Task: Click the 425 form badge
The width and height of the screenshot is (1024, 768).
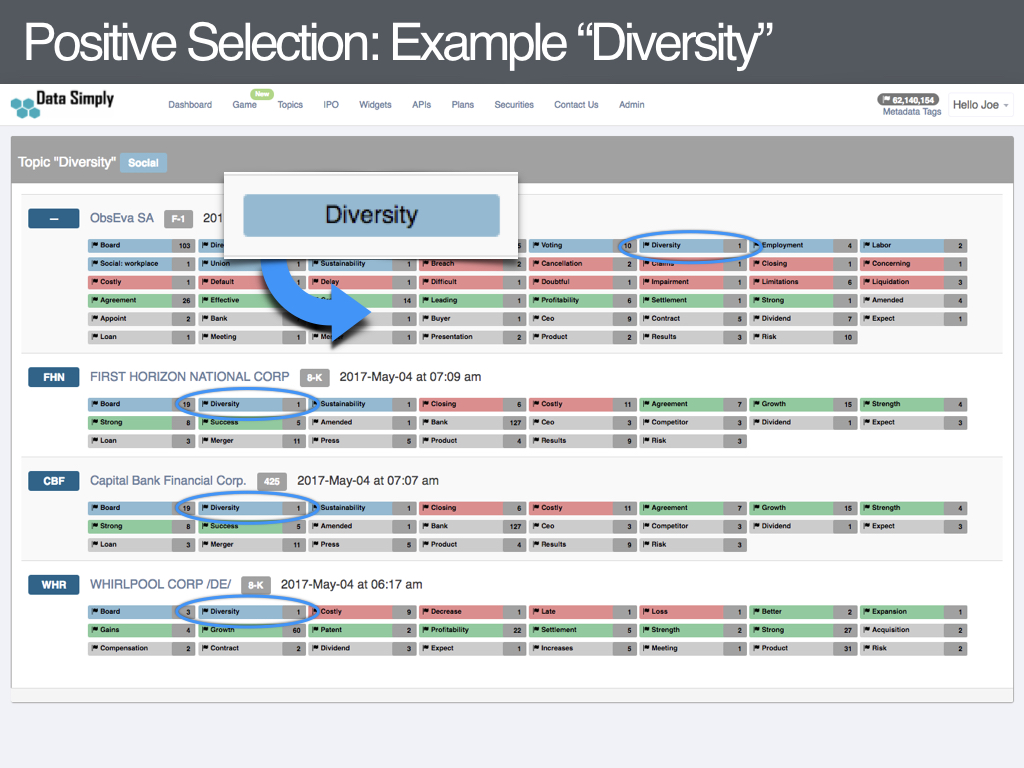Action: tap(272, 481)
